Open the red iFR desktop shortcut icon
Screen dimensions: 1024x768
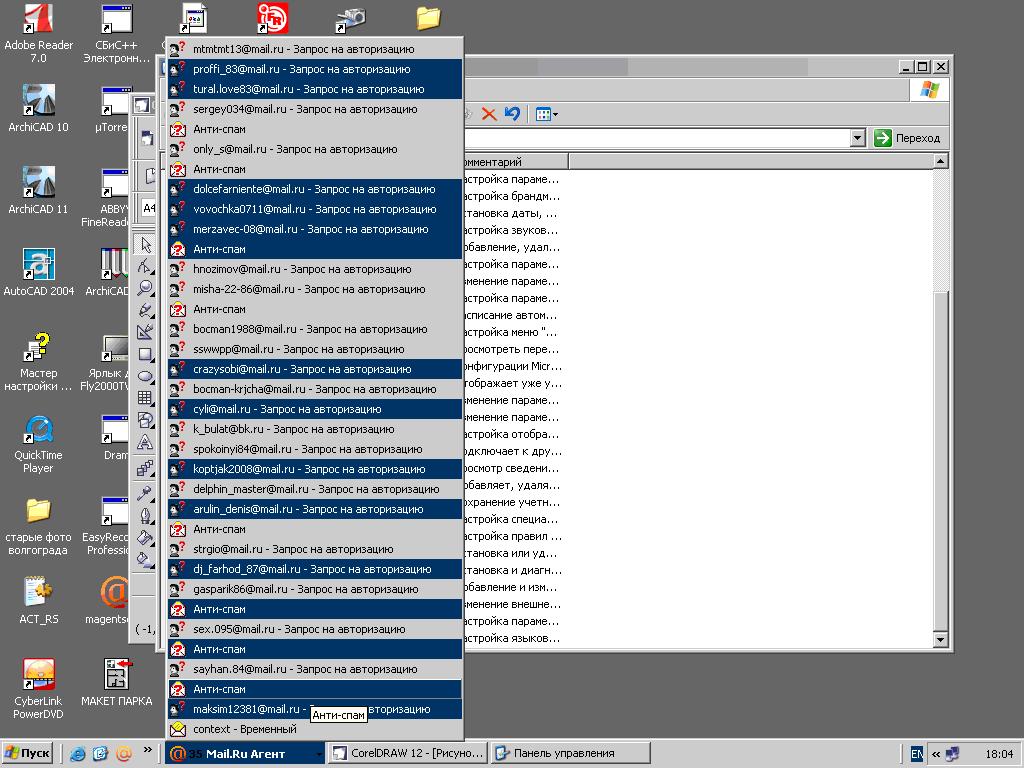pyautogui.click(x=272, y=18)
